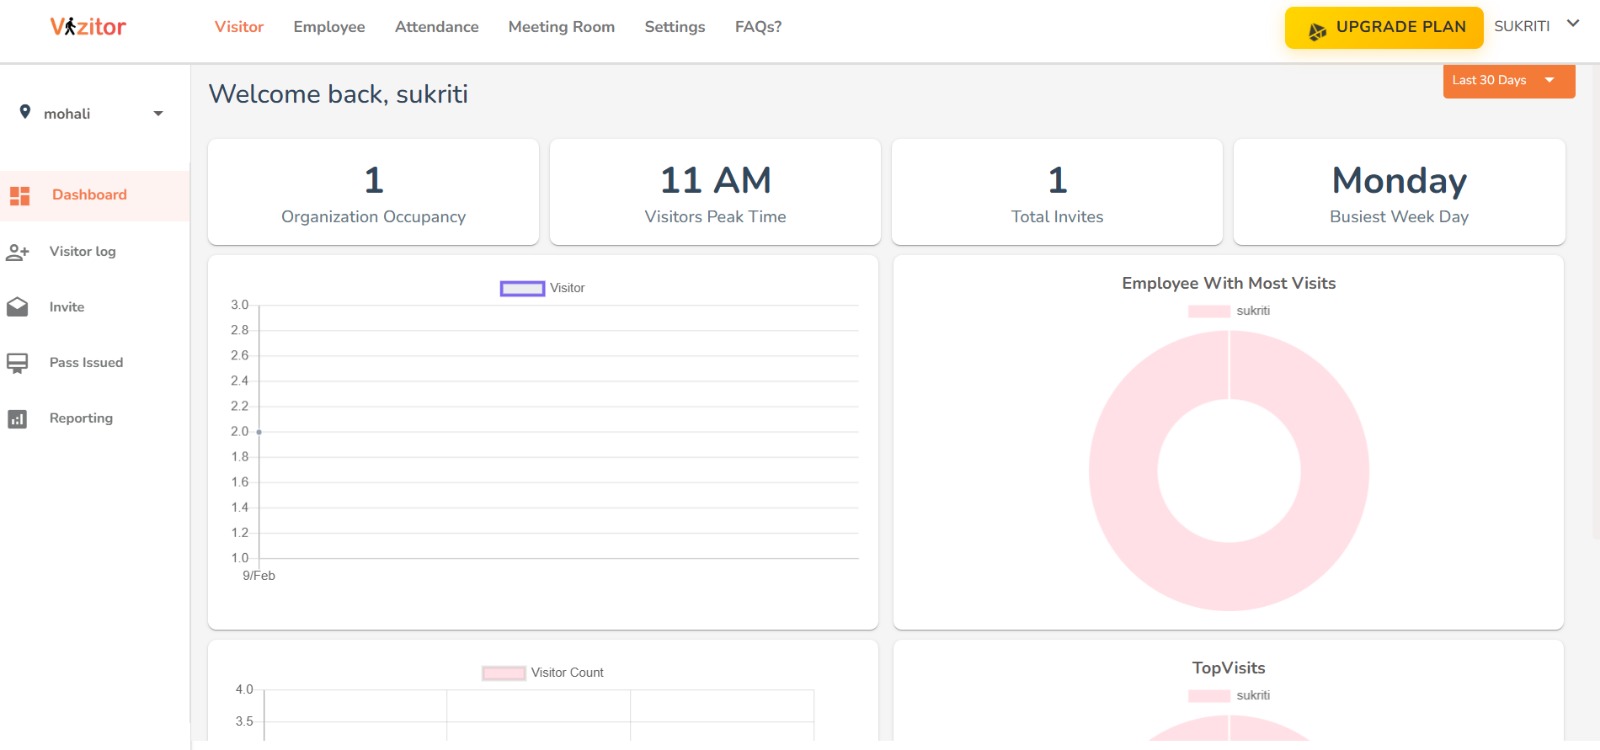Click the 9/Feb axis label
This screenshot has width=1600, height=750.
[259, 576]
